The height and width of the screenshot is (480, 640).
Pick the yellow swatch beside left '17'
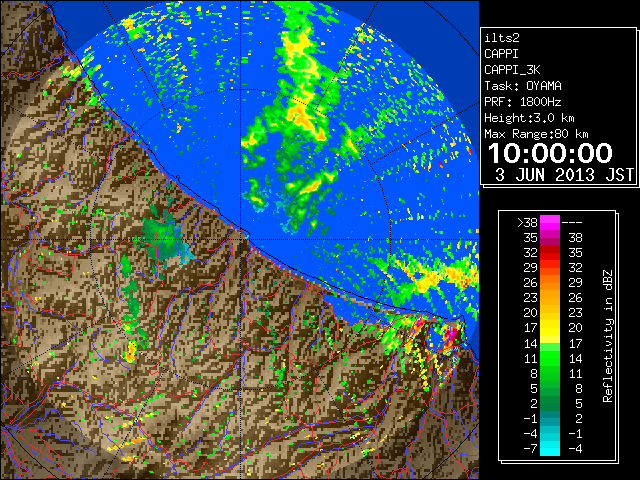[x=550, y=328]
